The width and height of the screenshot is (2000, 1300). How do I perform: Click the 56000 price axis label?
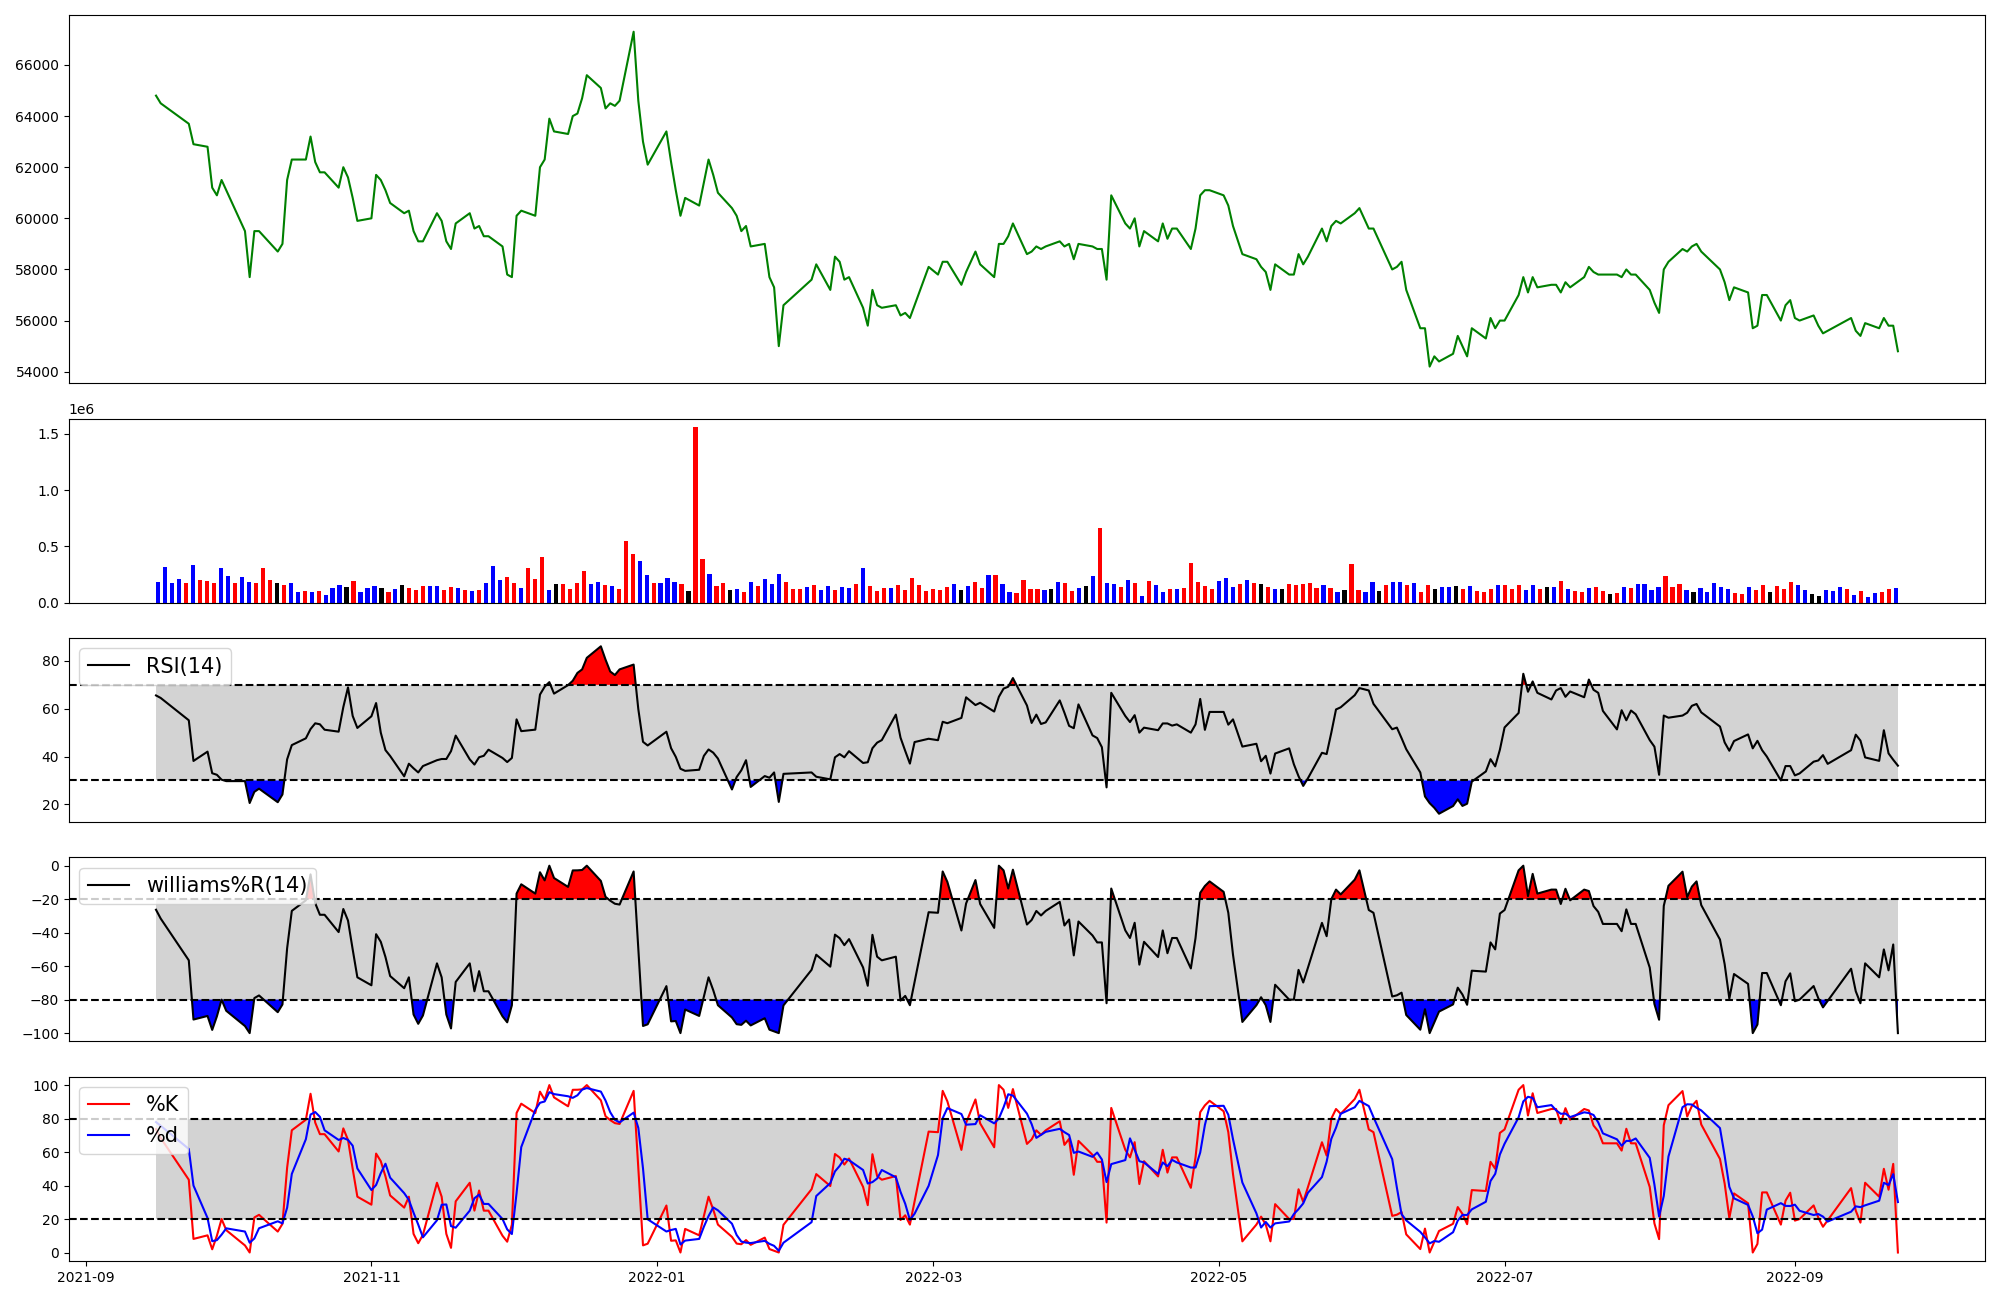click(39, 321)
